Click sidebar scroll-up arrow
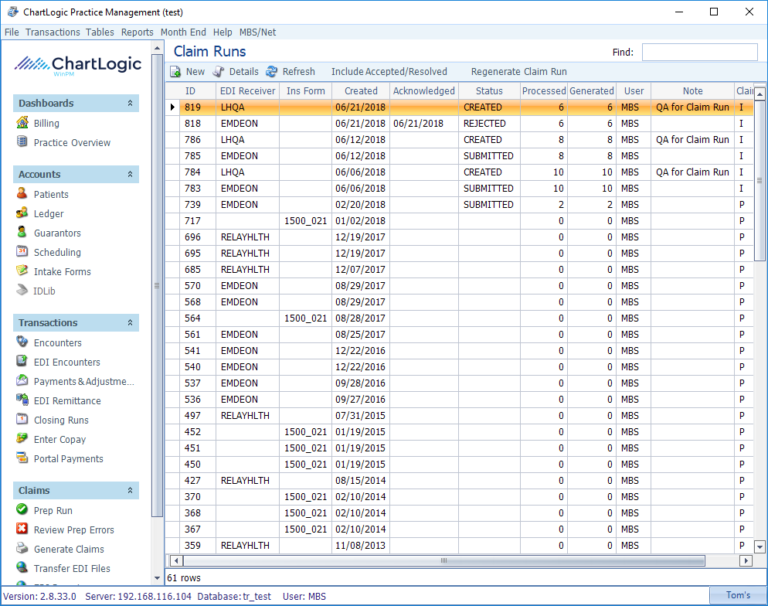The width and height of the screenshot is (768, 606). pos(157,48)
